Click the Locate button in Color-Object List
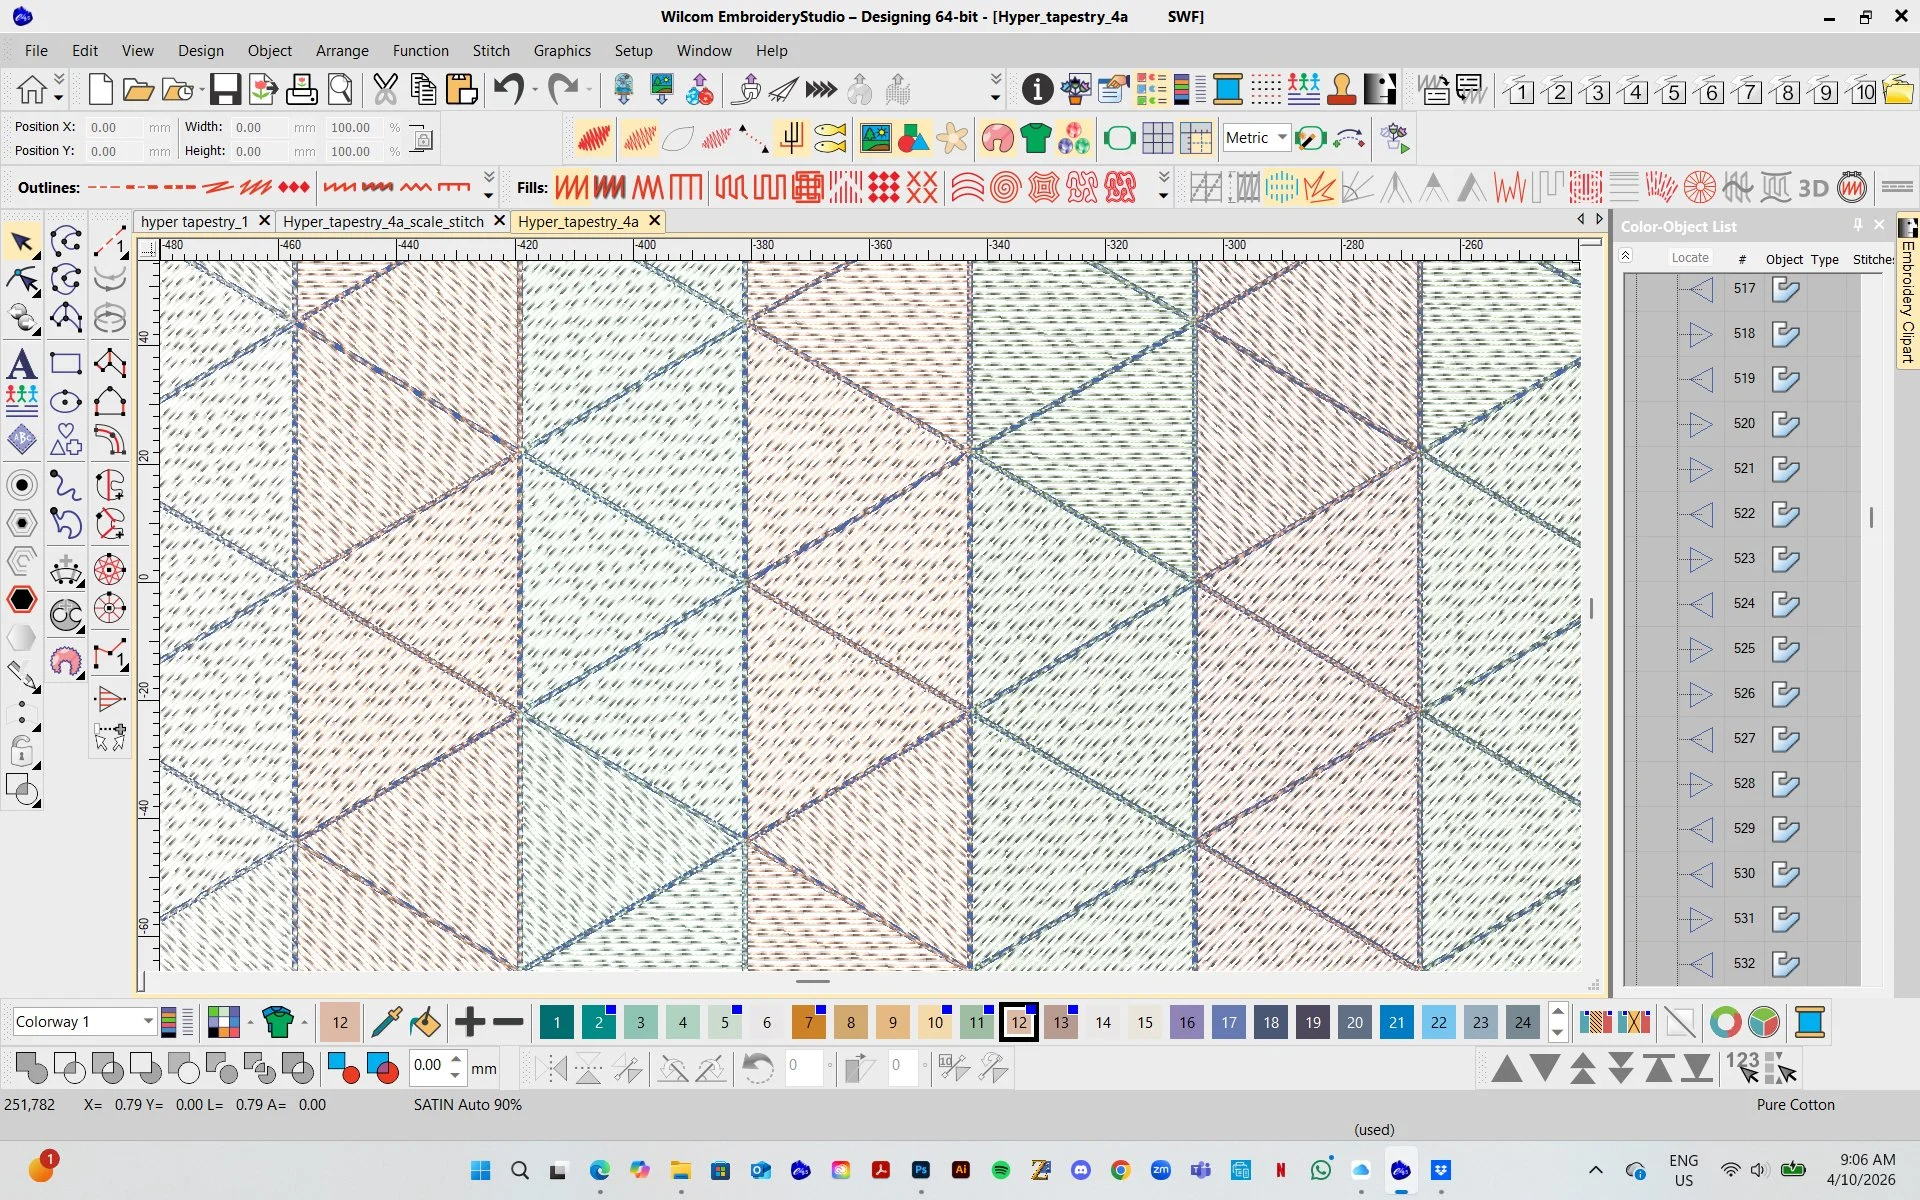 pyautogui.click(x=1690, y=257)
